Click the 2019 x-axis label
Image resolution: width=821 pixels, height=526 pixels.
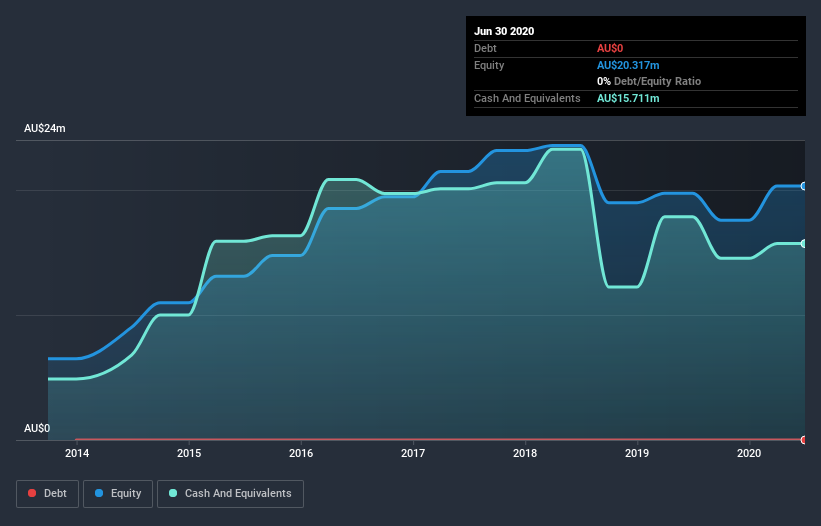637,453
